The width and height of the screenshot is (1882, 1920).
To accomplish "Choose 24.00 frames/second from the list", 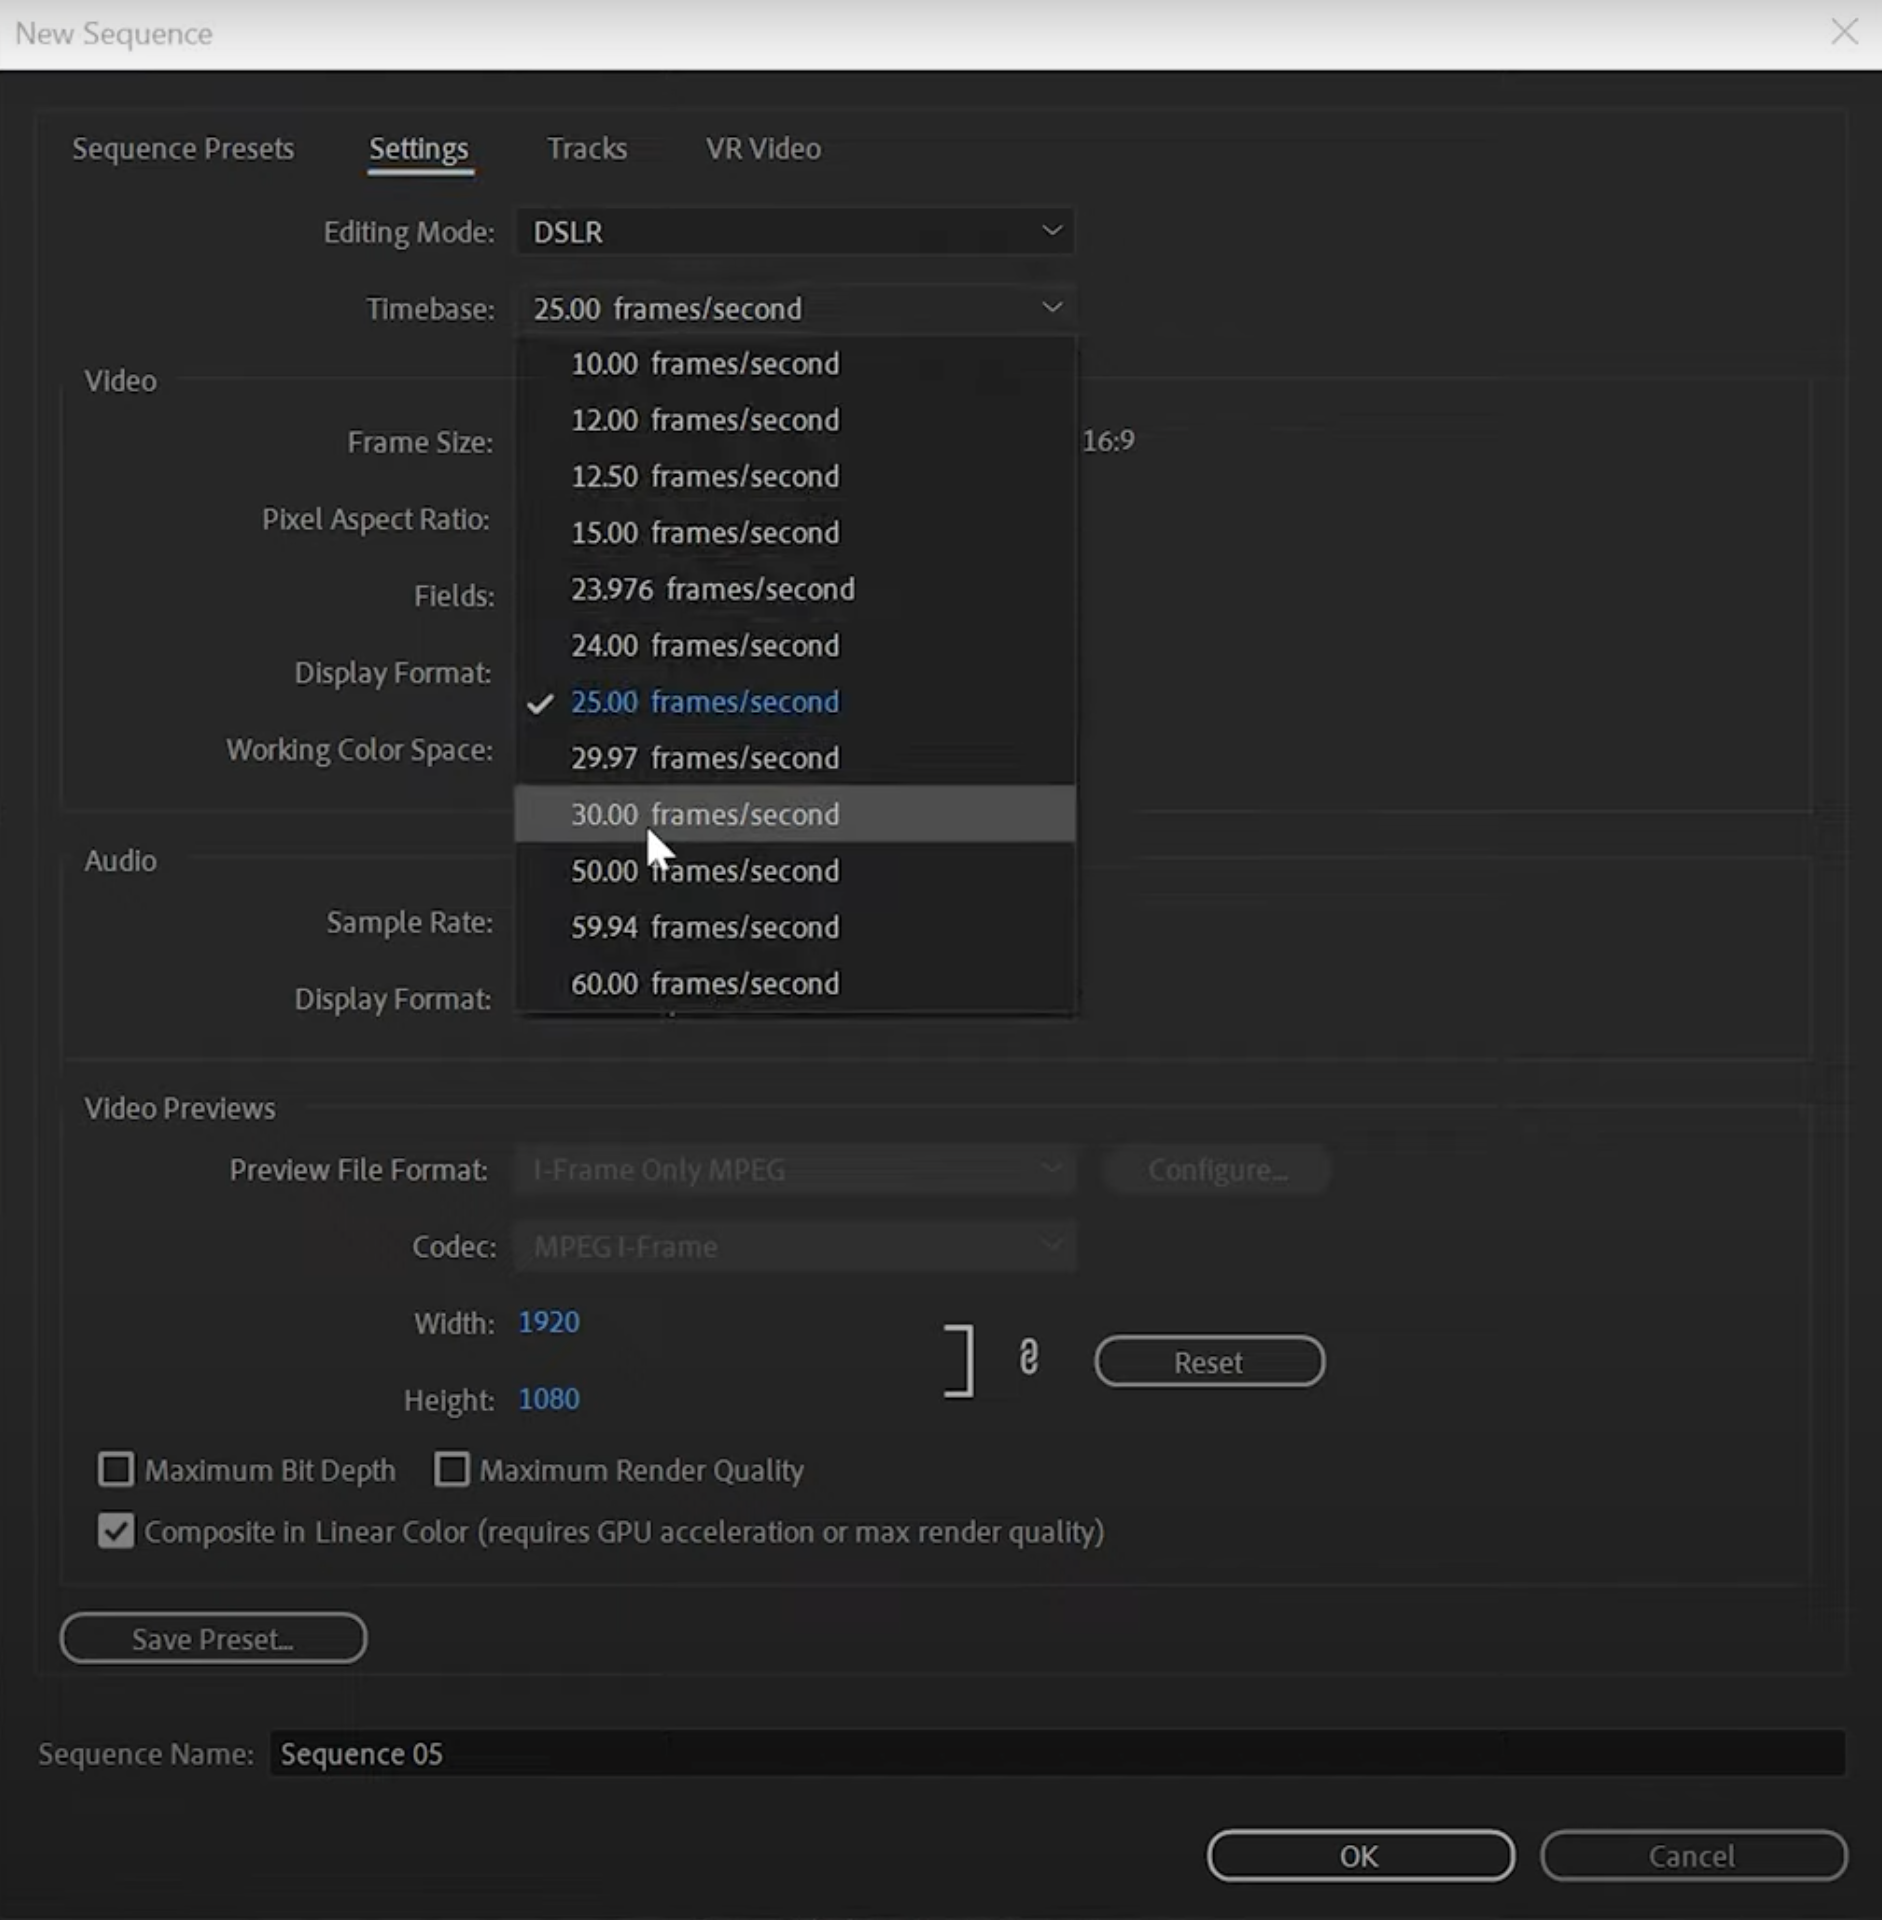I will click(x=795, y=646).
